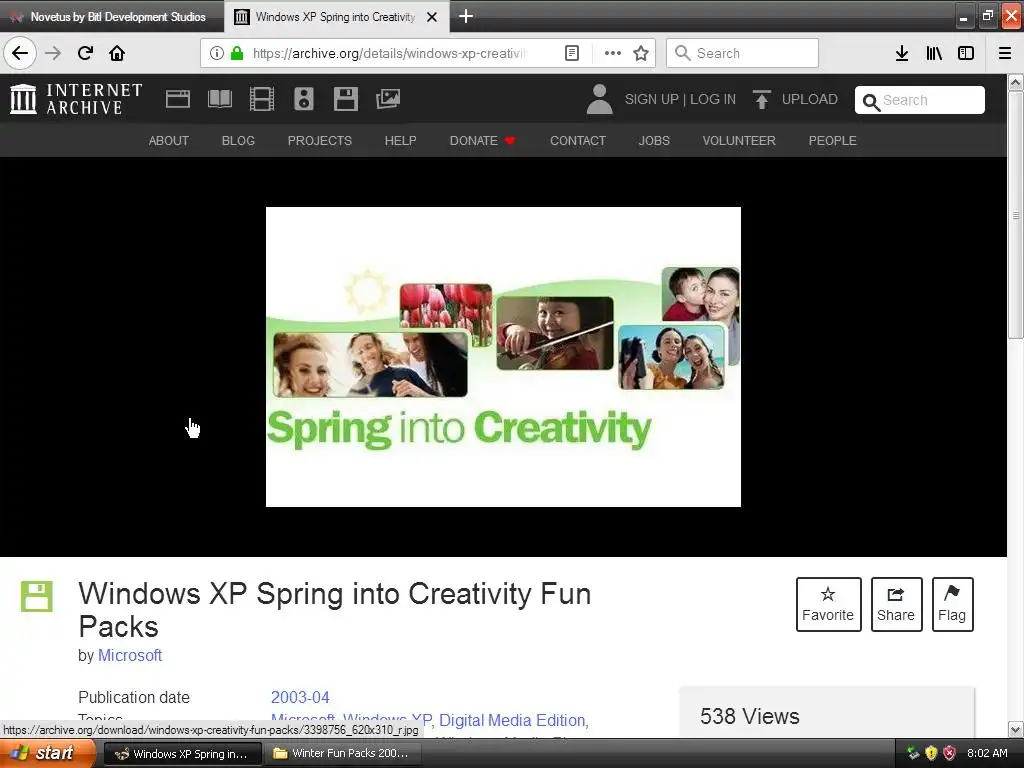The height and width of the screenshot is (768, 1024).
Task: Open the Firefox hamburger menu
Action: point(1005,53)
